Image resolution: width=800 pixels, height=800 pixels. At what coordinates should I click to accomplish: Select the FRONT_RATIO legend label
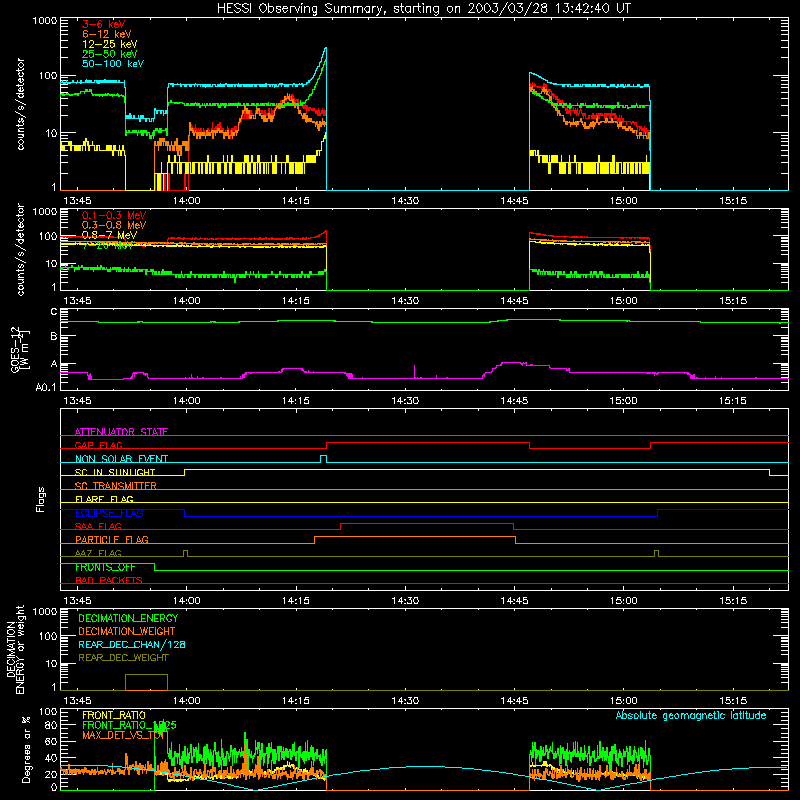click(114, 715)
